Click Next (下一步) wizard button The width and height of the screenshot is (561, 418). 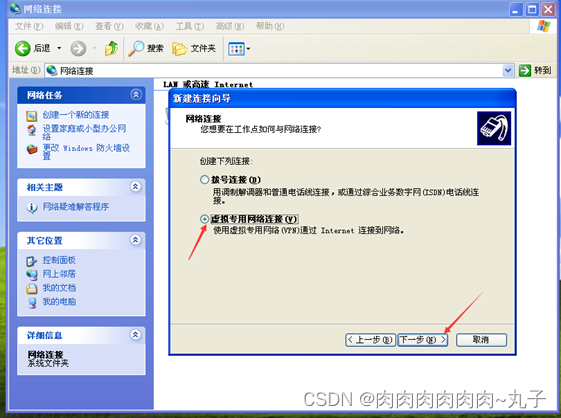coord(423,340)
